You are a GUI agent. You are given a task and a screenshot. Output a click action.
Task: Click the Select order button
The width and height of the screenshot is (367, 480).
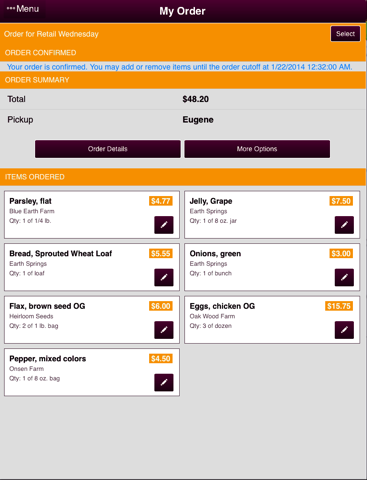[x=345, y=34]
